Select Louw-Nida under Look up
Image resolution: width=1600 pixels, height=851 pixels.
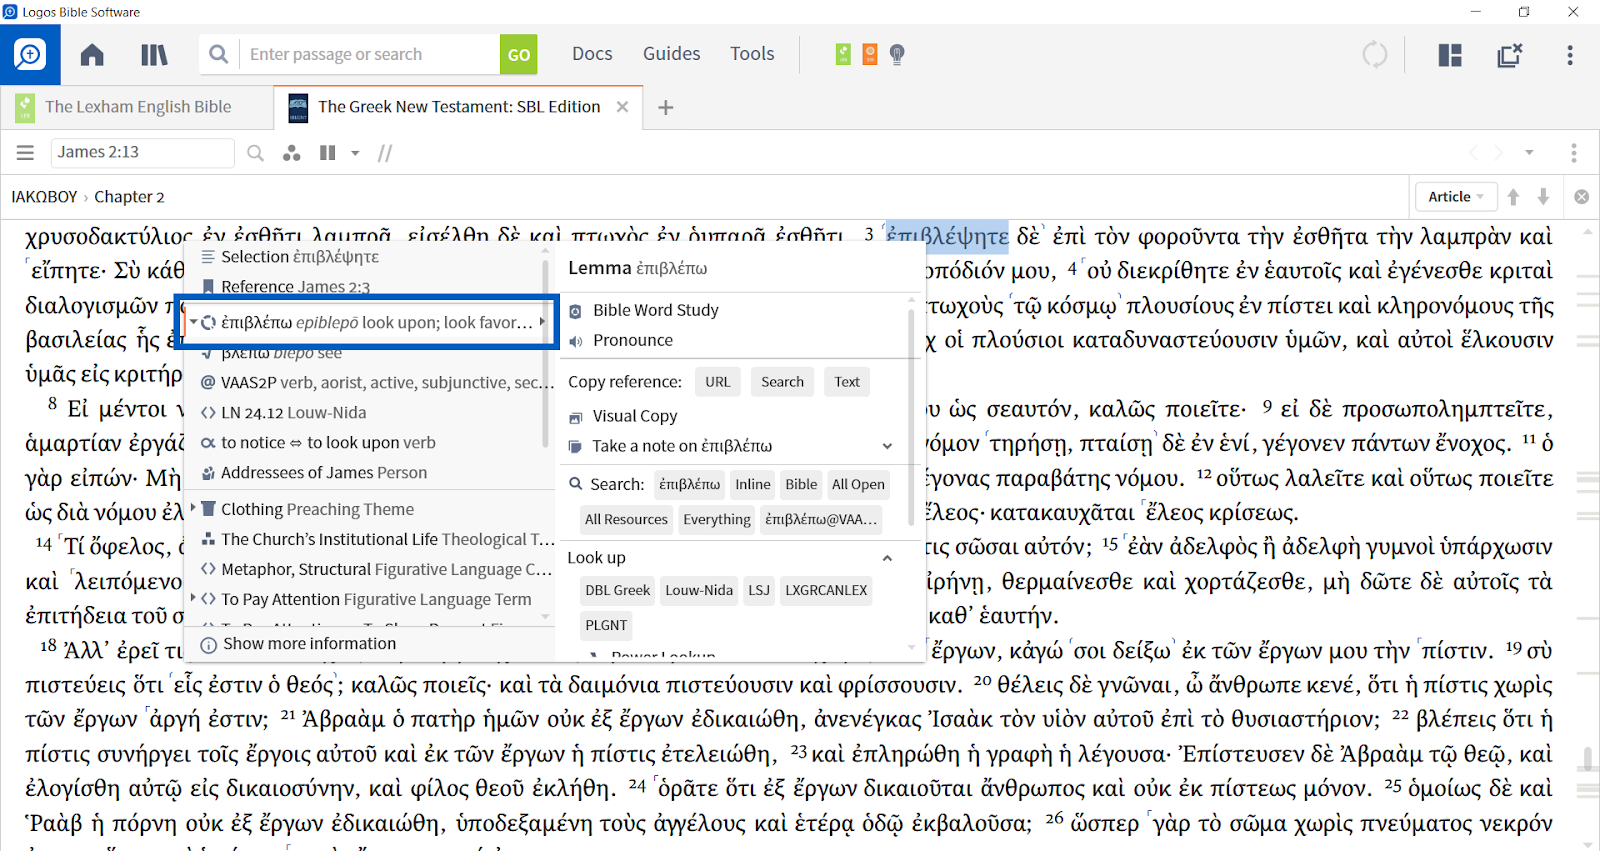(x=699, y=591)
